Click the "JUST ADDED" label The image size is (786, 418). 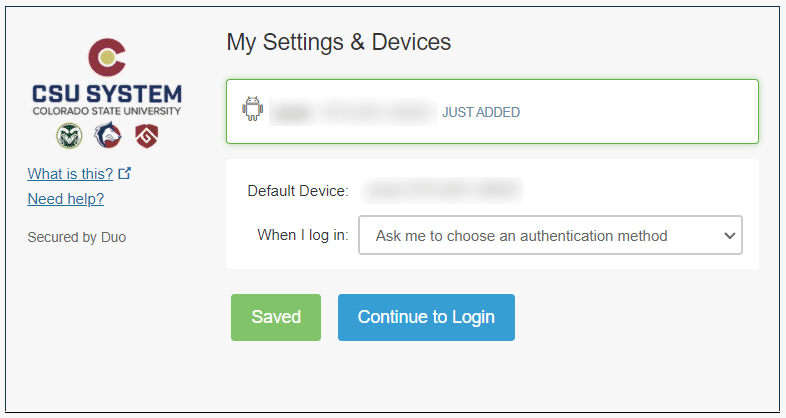[481, 112]
